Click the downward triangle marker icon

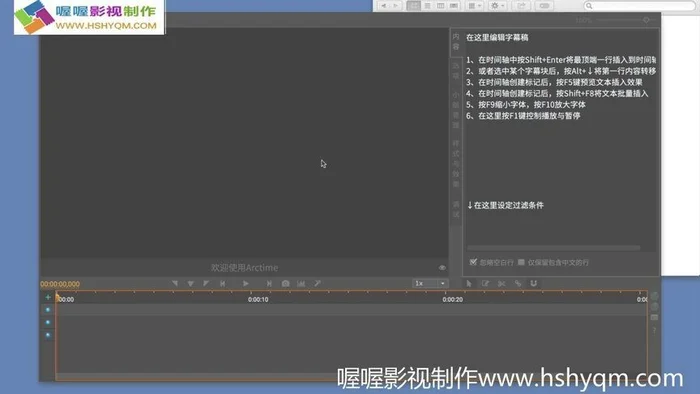pos(191,283)
